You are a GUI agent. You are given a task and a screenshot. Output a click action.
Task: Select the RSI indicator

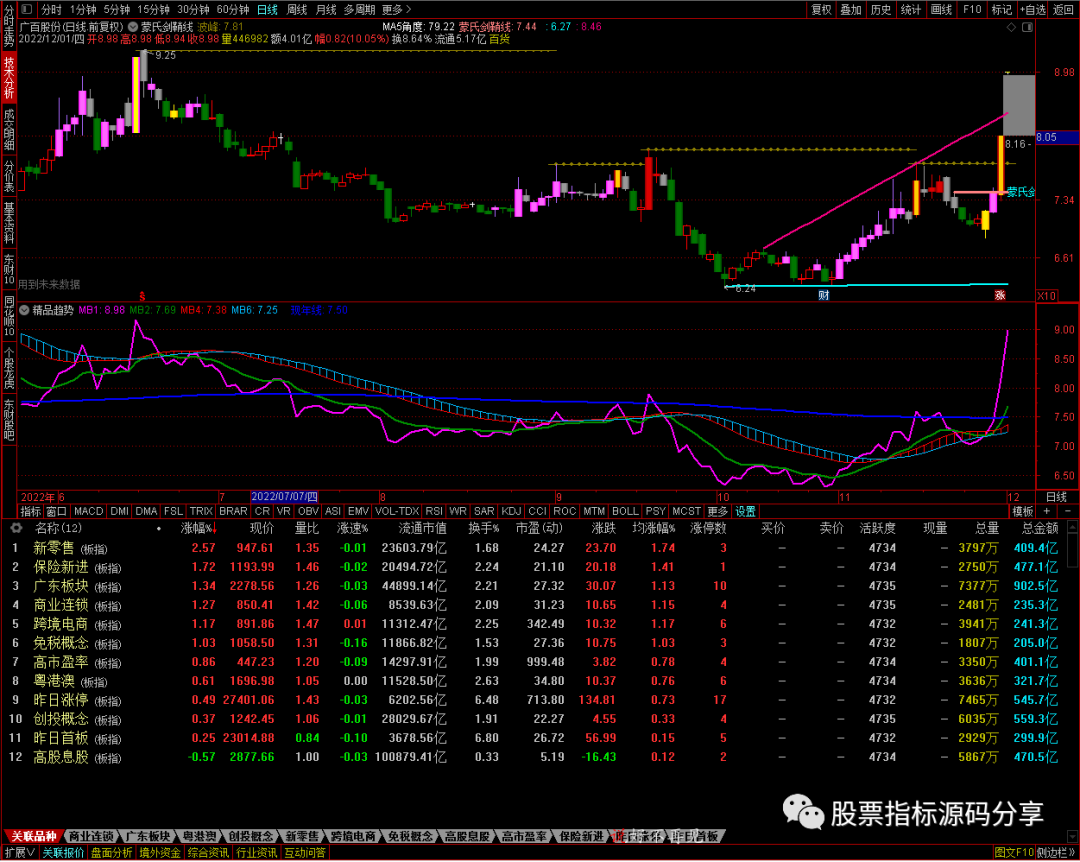(434, 511)
